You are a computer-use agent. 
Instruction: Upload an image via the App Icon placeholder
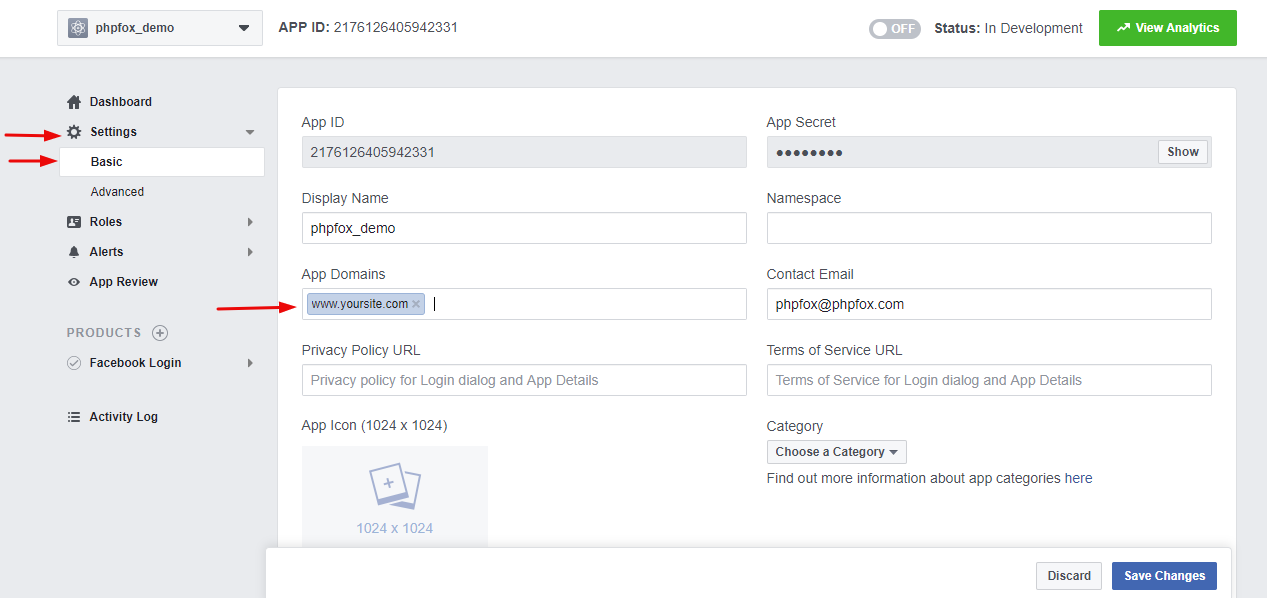click(395, 496)
